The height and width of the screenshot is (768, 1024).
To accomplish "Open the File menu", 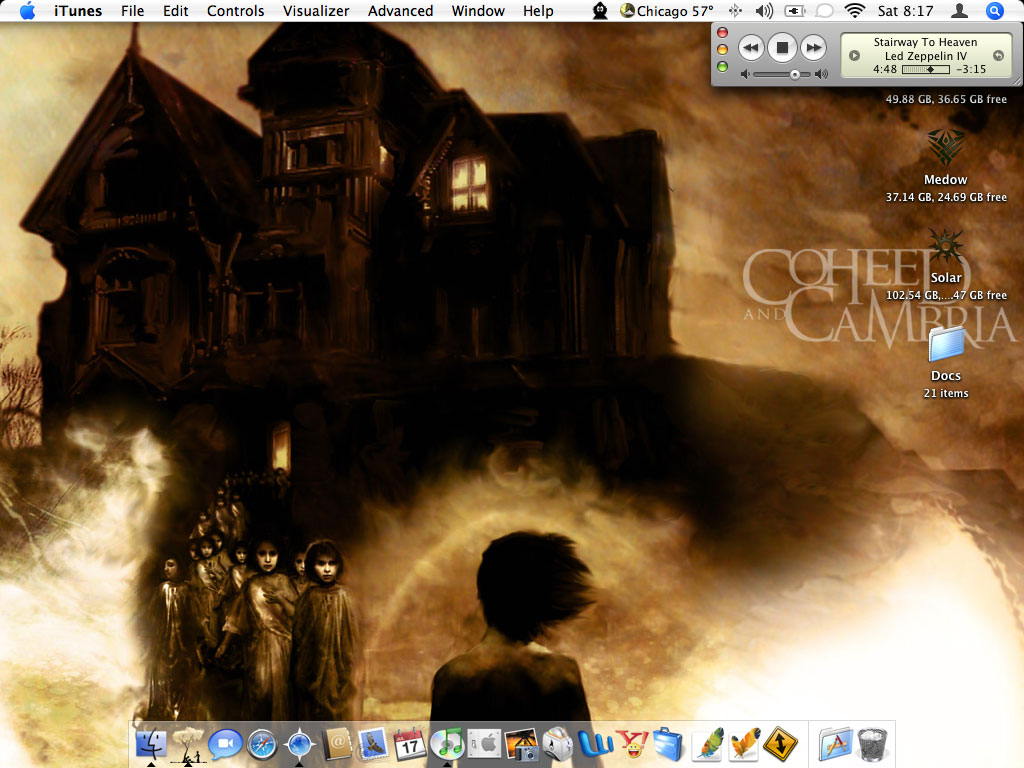I will (133, 10).
